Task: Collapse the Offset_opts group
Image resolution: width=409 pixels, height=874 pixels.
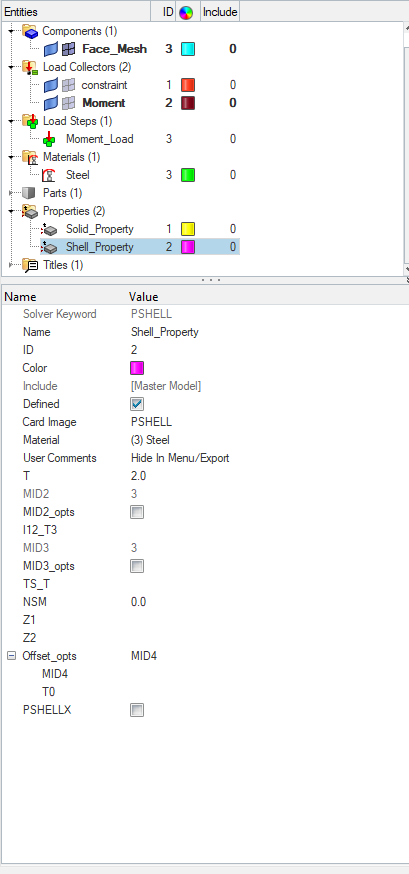Action: [12, 656]
